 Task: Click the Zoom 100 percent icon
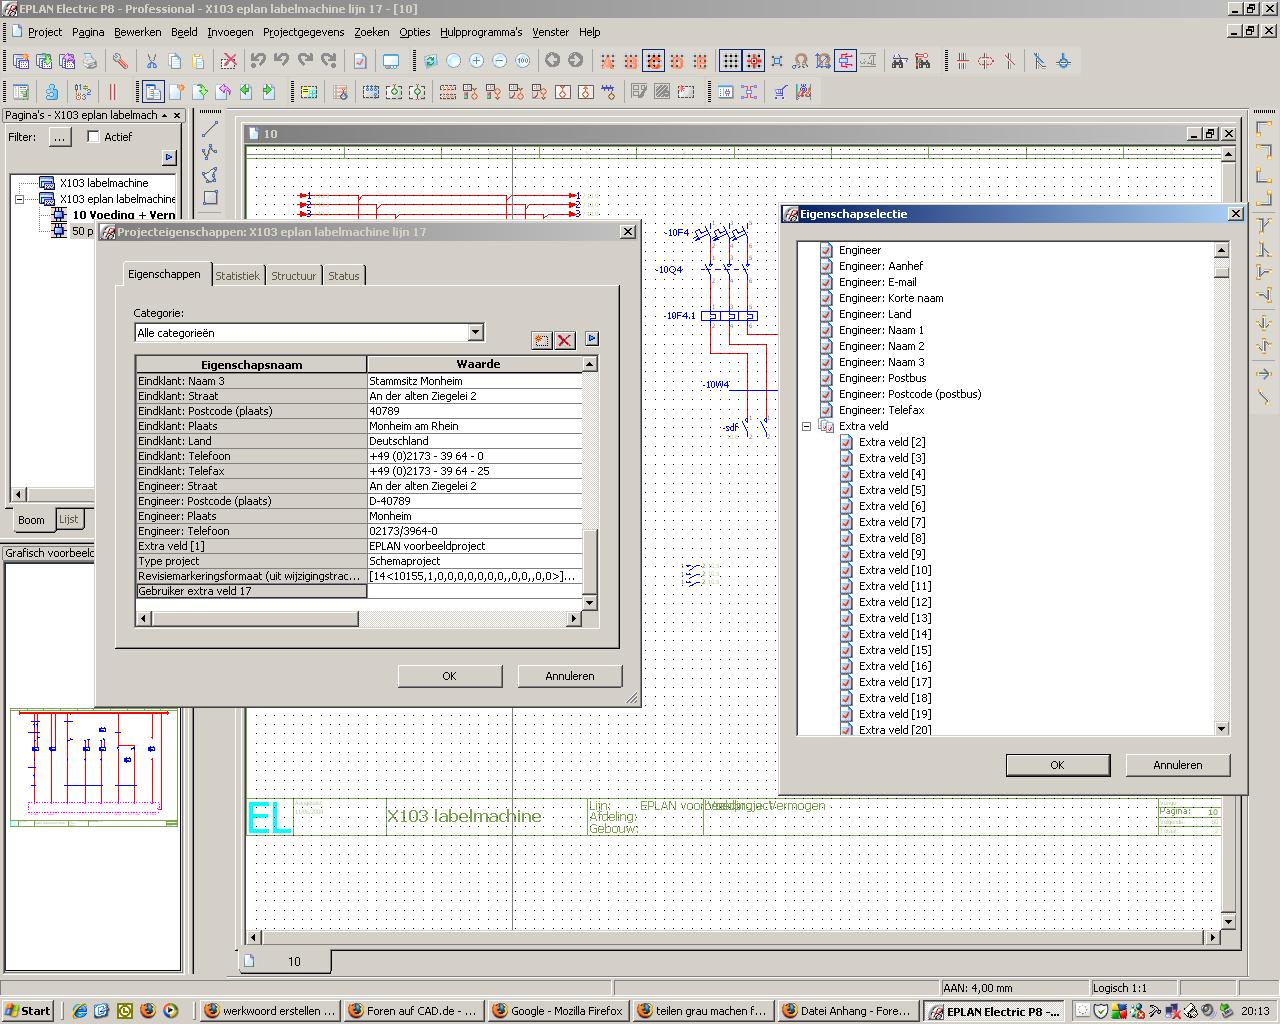coord(523,61)
